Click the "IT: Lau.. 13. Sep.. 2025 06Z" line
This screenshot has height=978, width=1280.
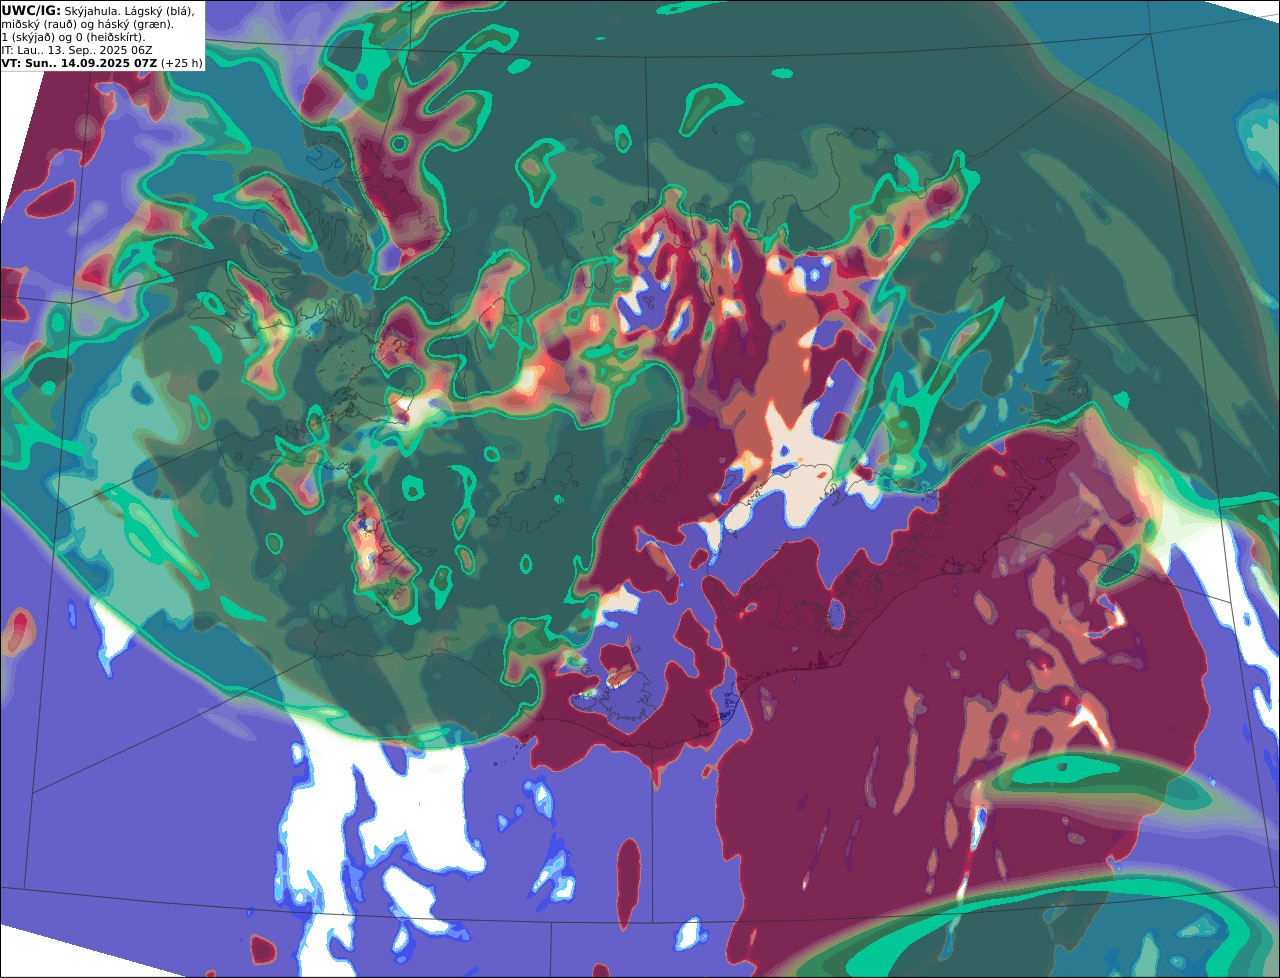pos(77,50)
